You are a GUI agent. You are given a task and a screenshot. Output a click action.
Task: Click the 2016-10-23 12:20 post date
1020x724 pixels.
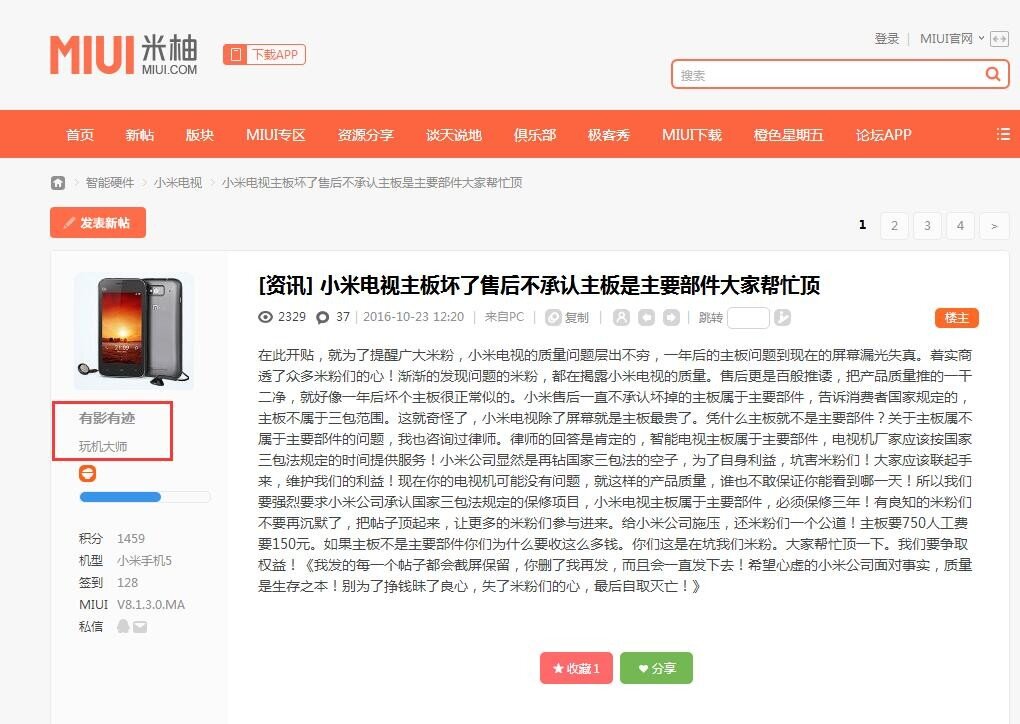pos(414,317)
